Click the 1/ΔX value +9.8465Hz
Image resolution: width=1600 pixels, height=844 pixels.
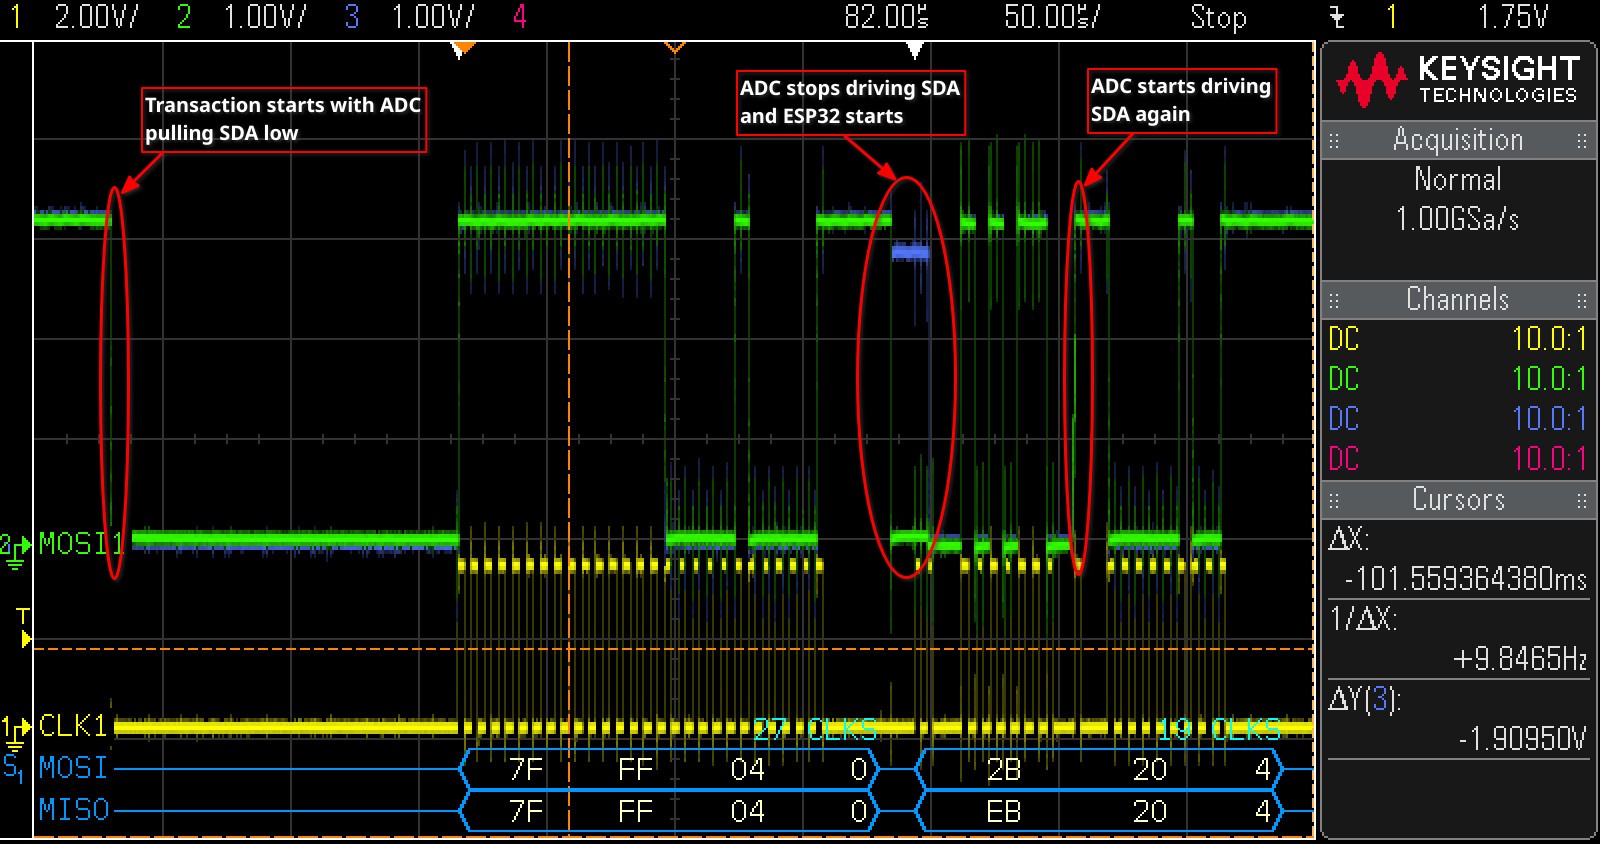(1520, 659)
